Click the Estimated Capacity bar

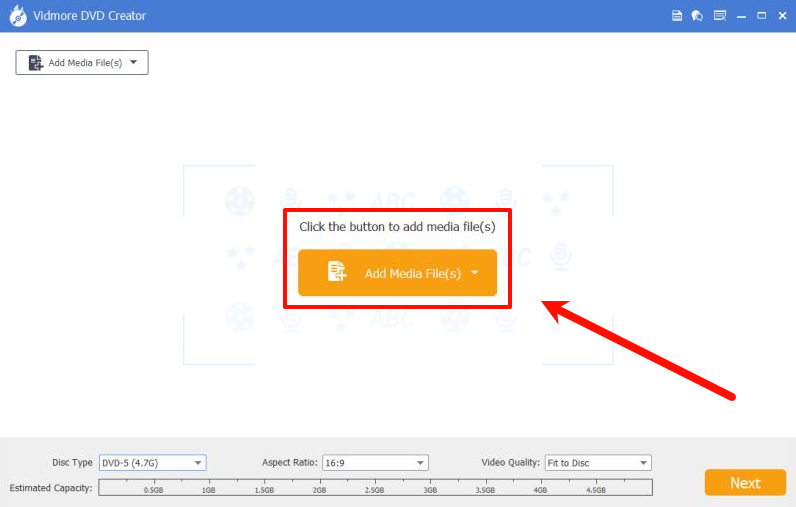(x=376, y=487)
